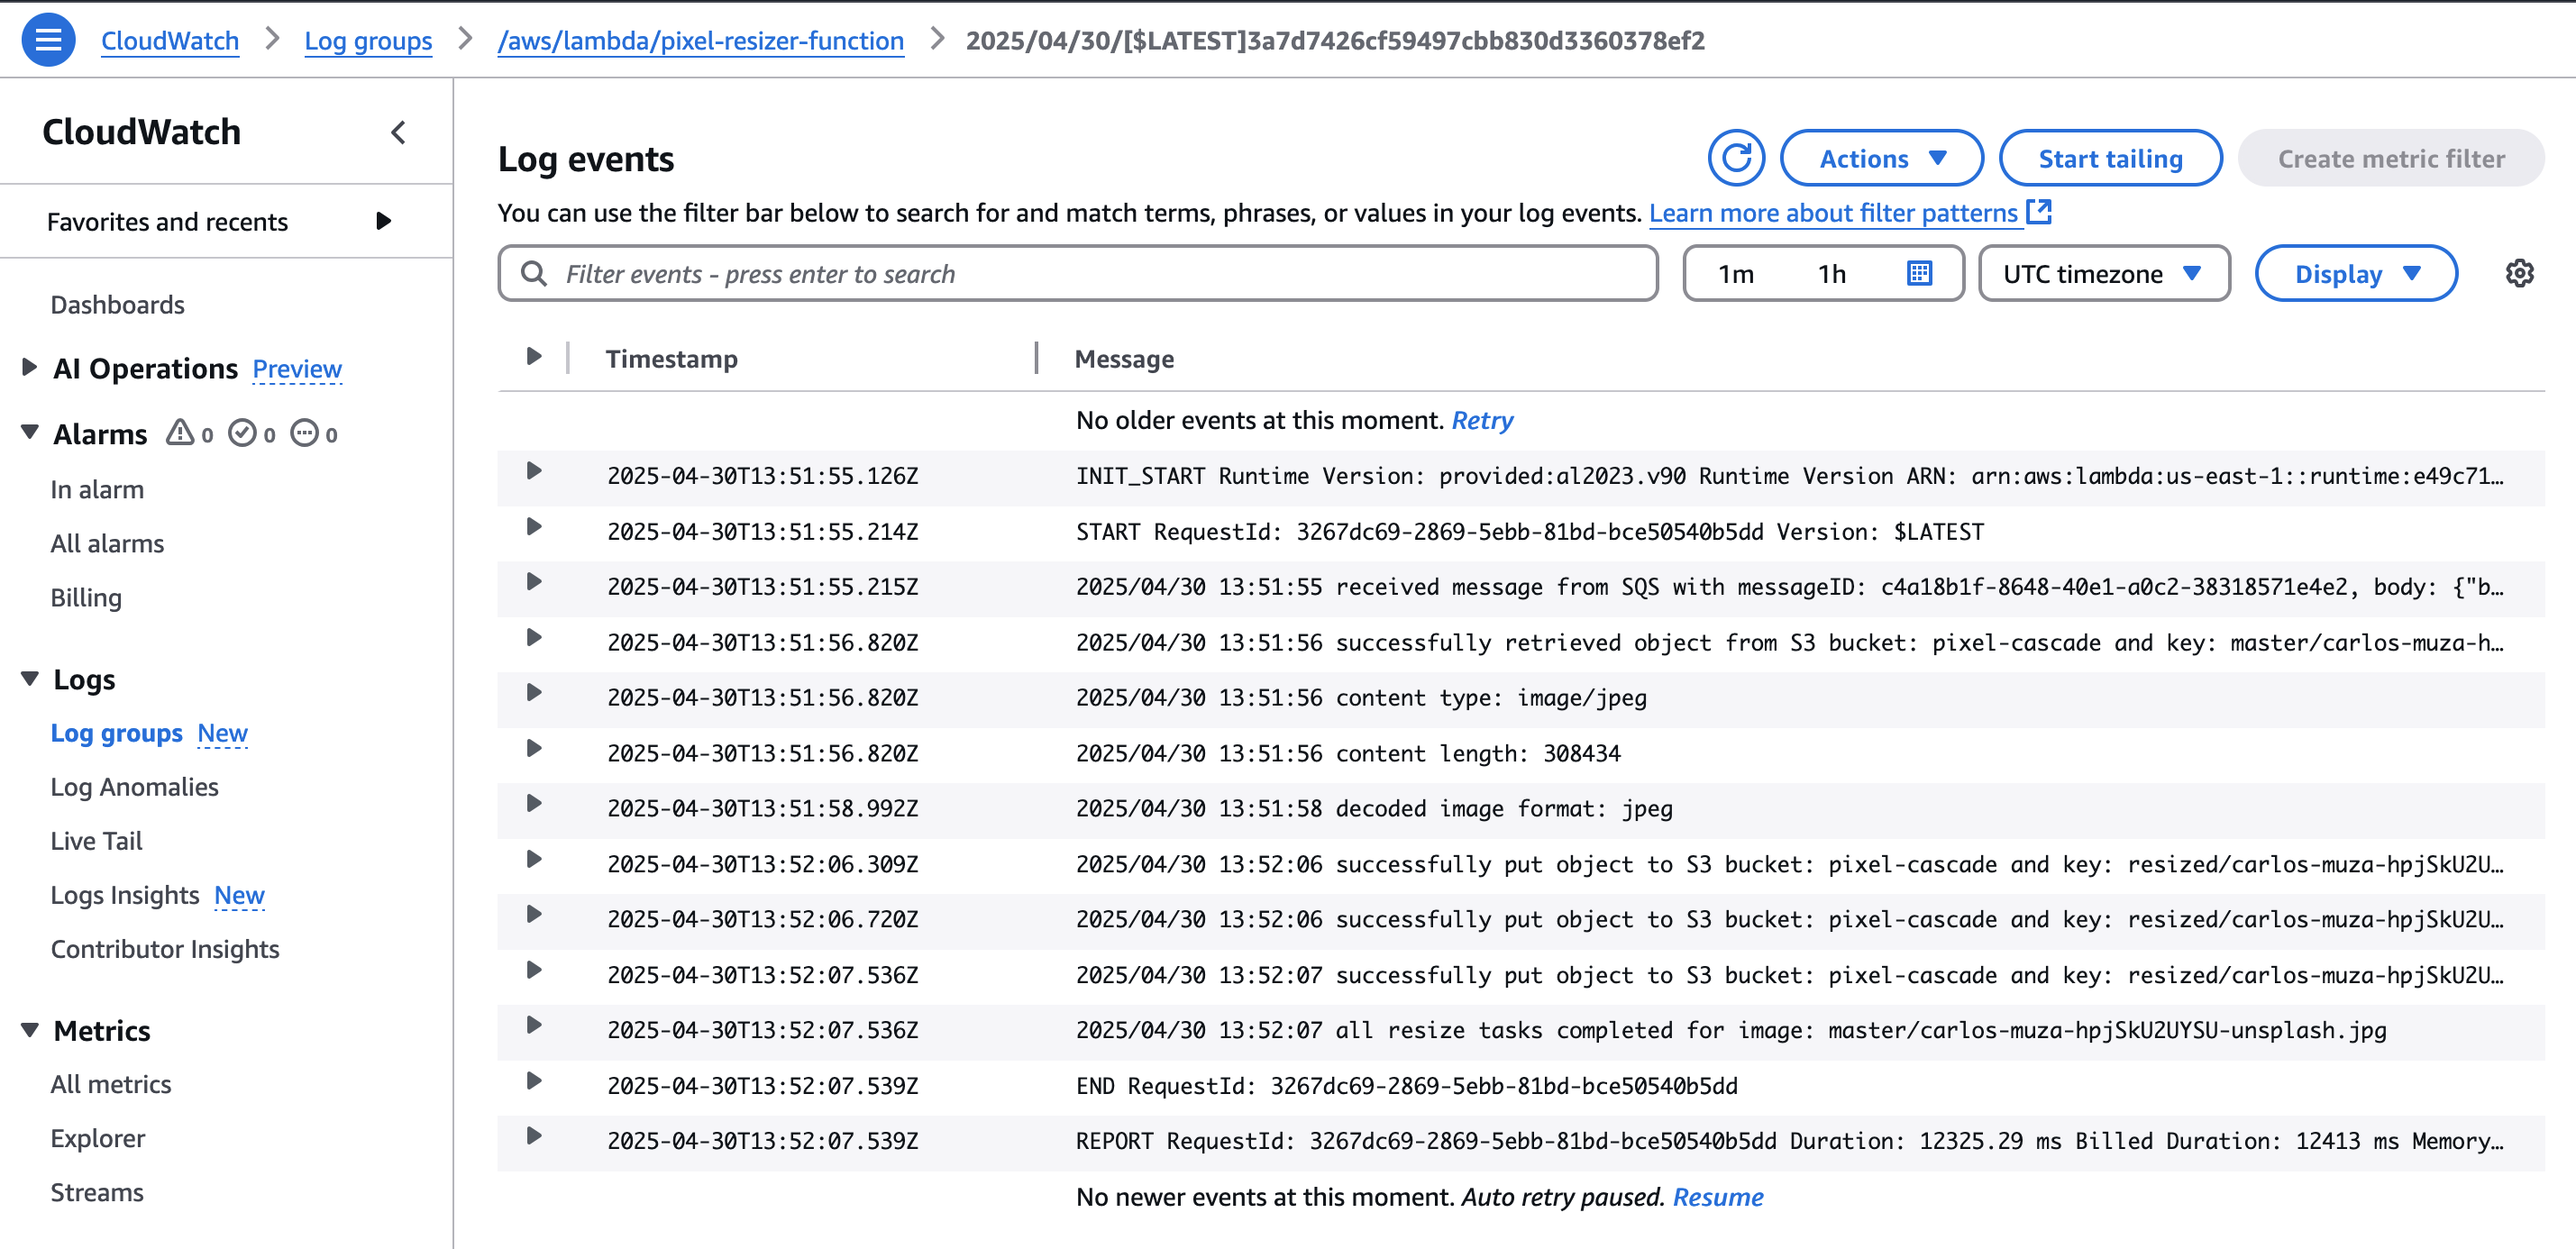The height and width of the screenshot is (1249, 2576).
Task: Expand the content type image/jpeg row
Action: point(534,693)
